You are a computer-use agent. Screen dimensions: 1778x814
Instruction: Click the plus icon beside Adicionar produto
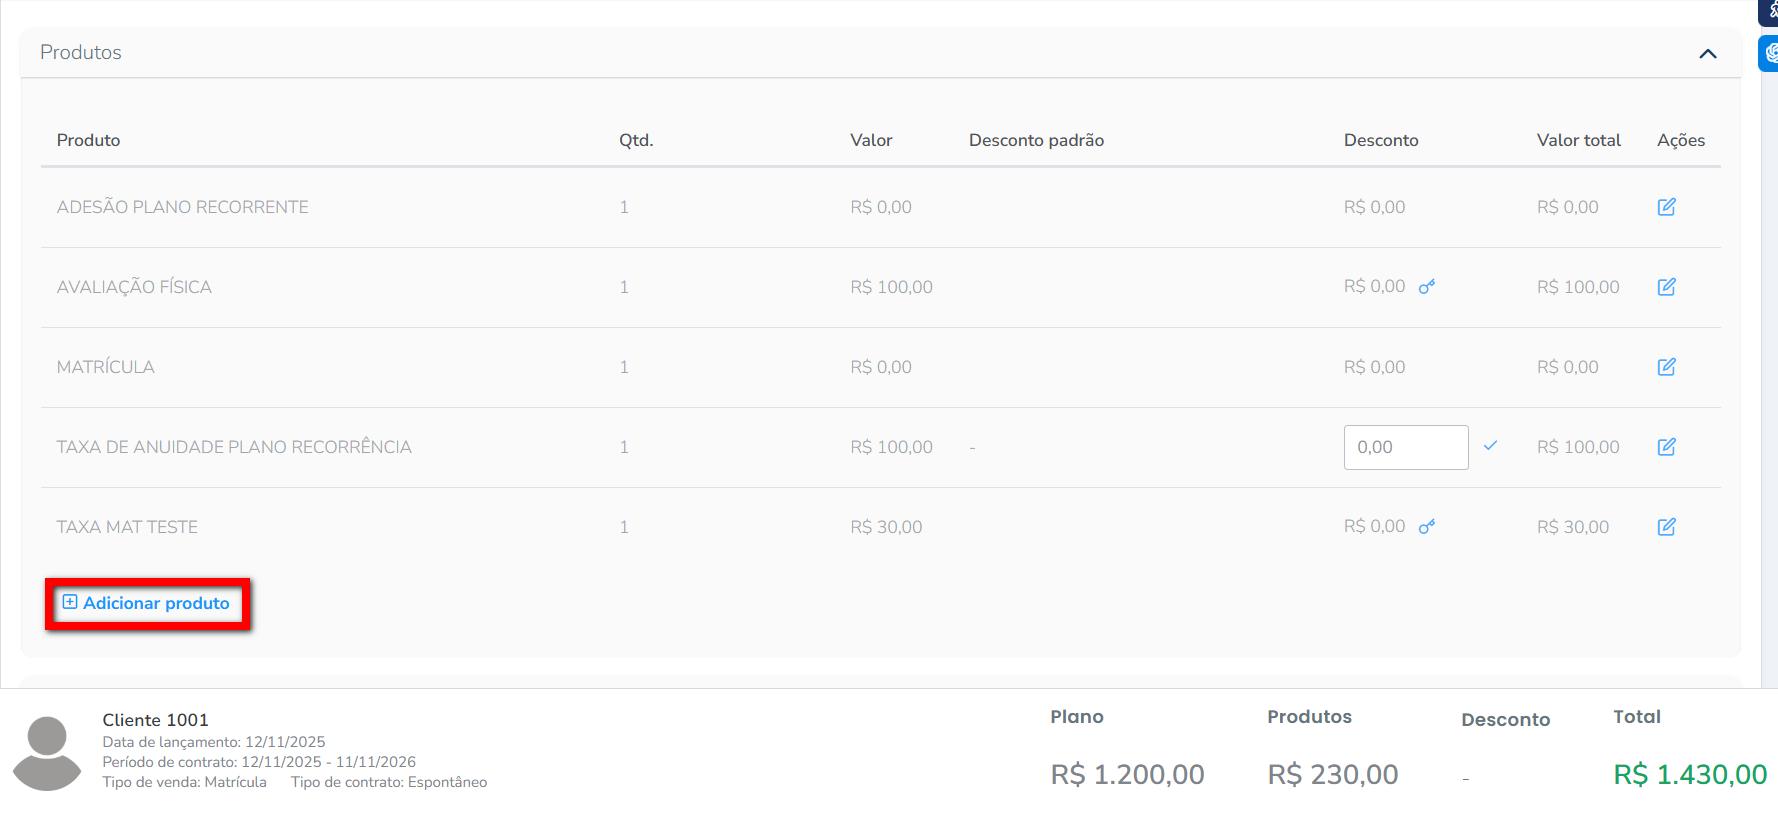click(70, 602)
